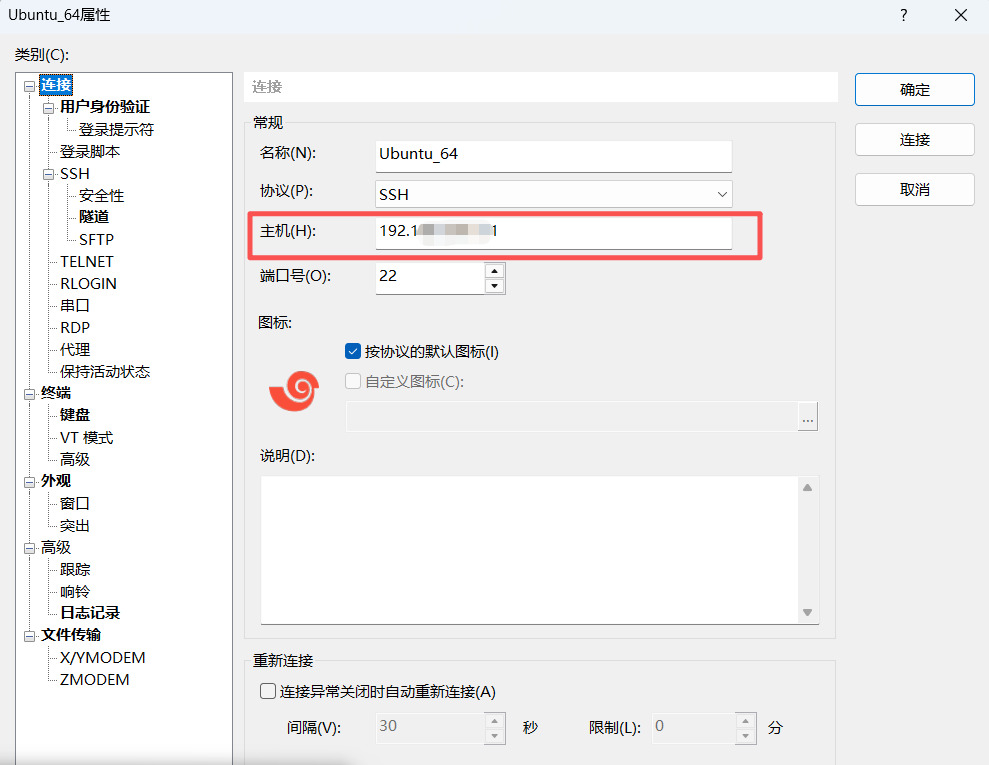Viewport: 989px width, 765px height.
Task: Select 登录脚本 in the category tree
Action: click(x=90, y=151)
